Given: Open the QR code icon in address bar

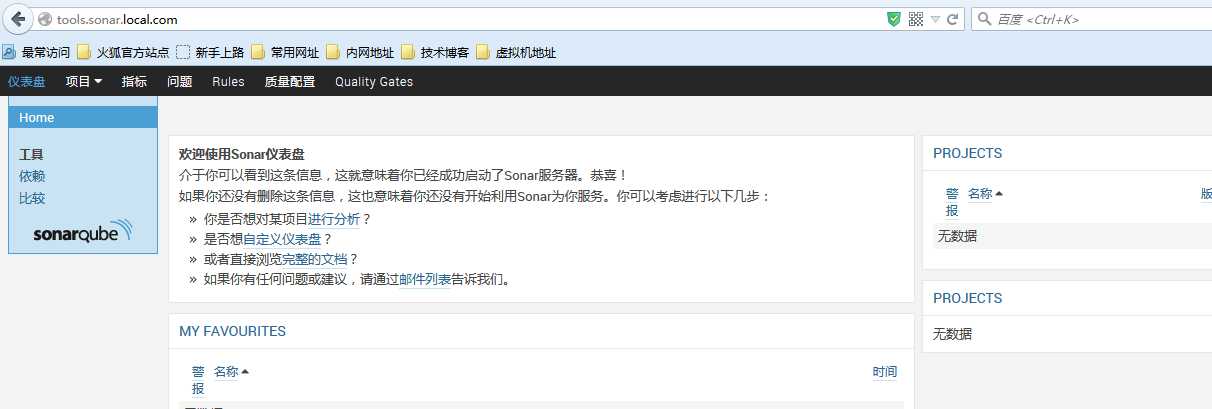Looking at the screenshot, I should [x=915, y=19].
